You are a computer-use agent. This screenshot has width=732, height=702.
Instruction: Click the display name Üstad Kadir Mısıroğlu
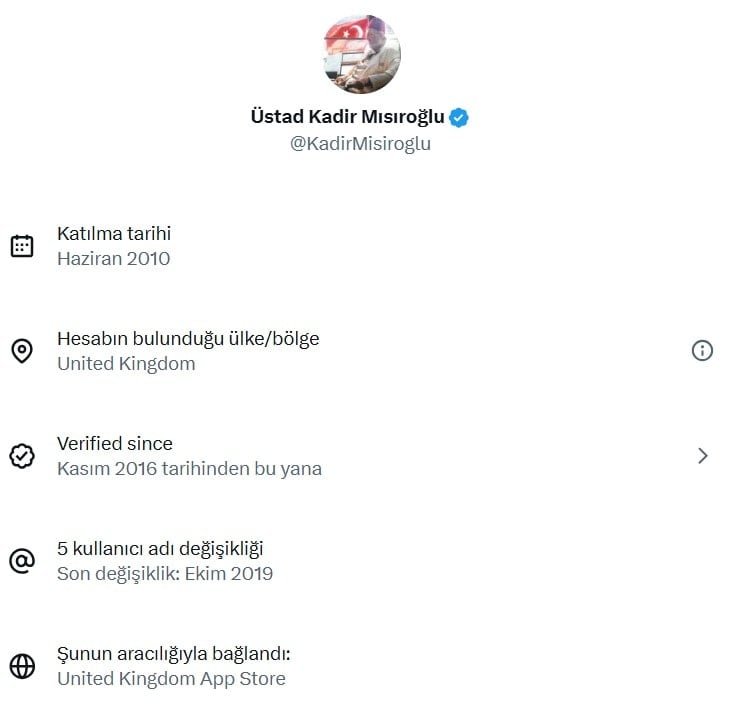tap(347, 117)
